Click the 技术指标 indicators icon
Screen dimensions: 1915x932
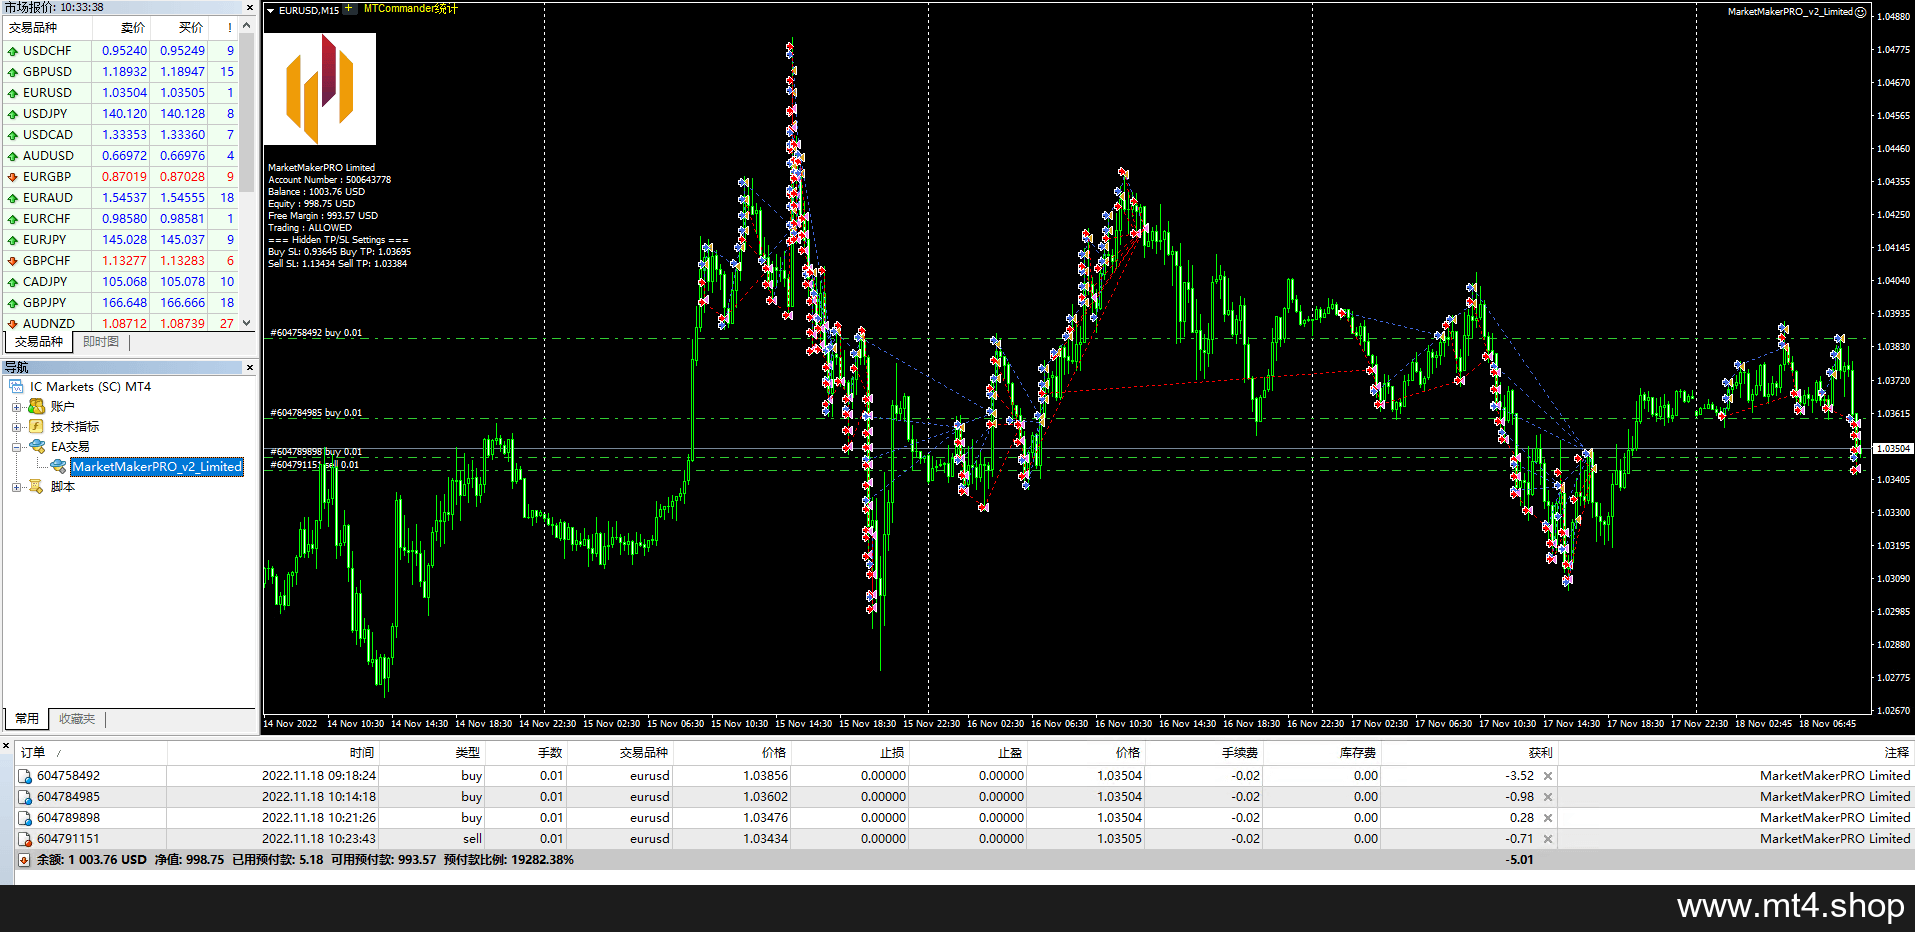37,427
